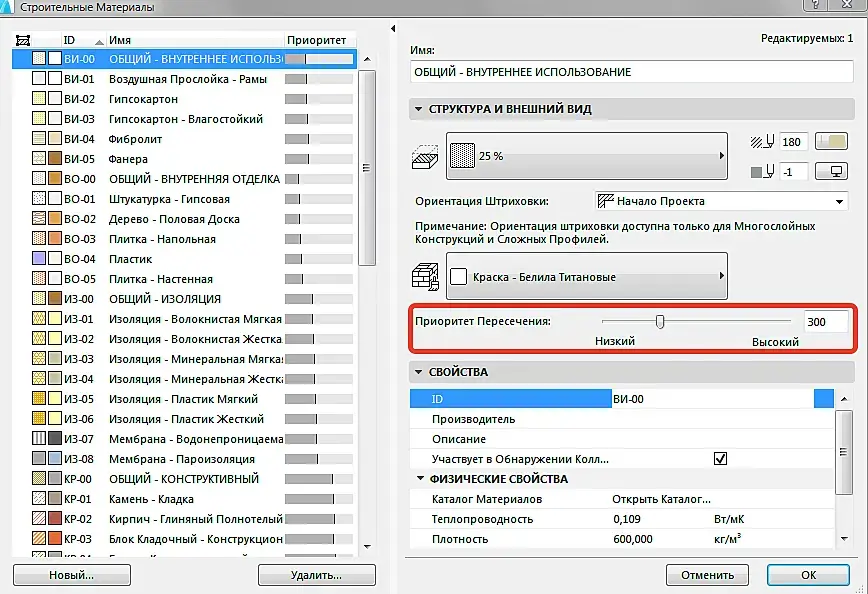The width and height of the screenshot is (868, 594).
Task: Click the Новый... button
Action: 72,575
